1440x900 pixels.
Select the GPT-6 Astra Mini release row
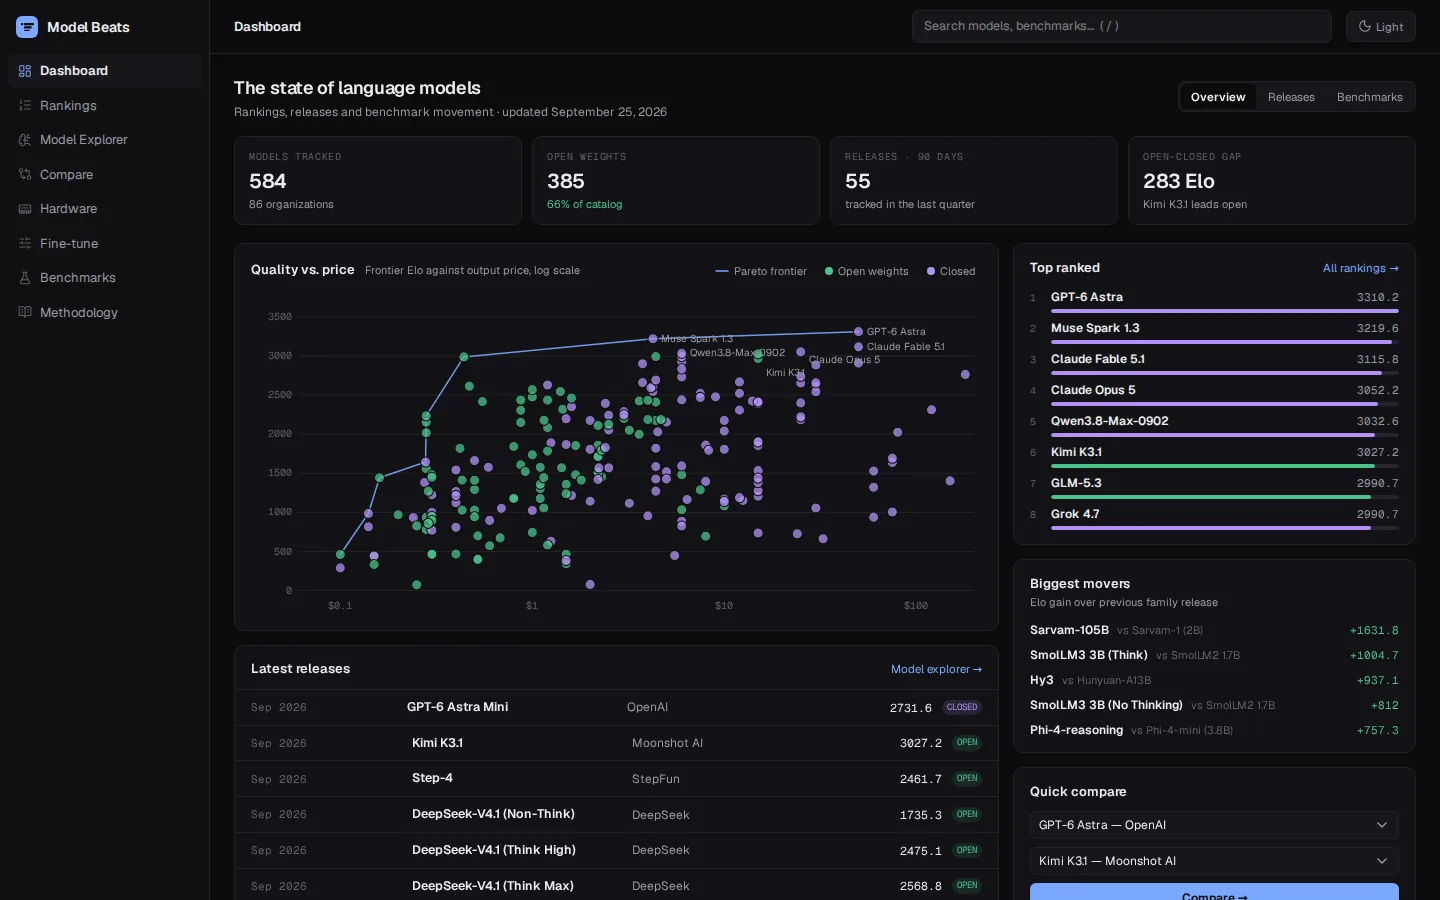pos(616,707)
